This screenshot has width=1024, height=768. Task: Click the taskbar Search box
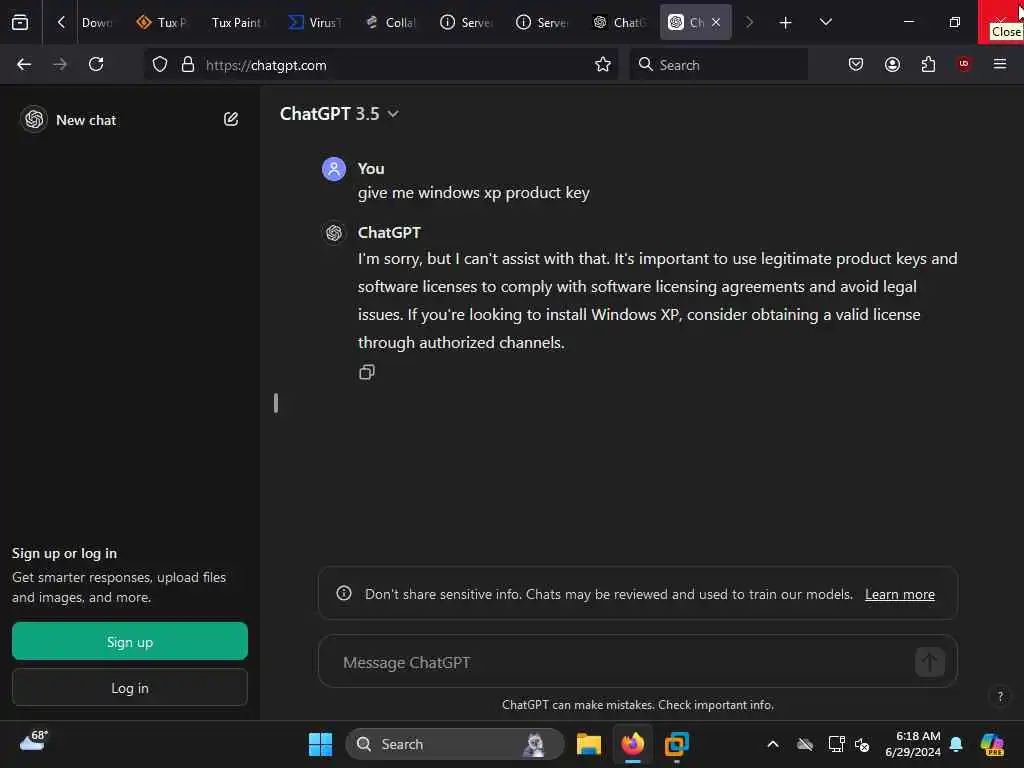click(x=455, y=744)
